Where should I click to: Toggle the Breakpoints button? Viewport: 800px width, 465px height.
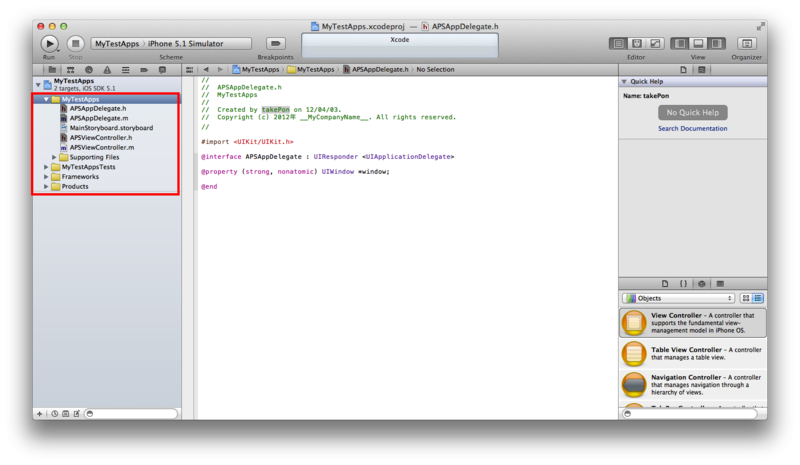pos(276,43)
